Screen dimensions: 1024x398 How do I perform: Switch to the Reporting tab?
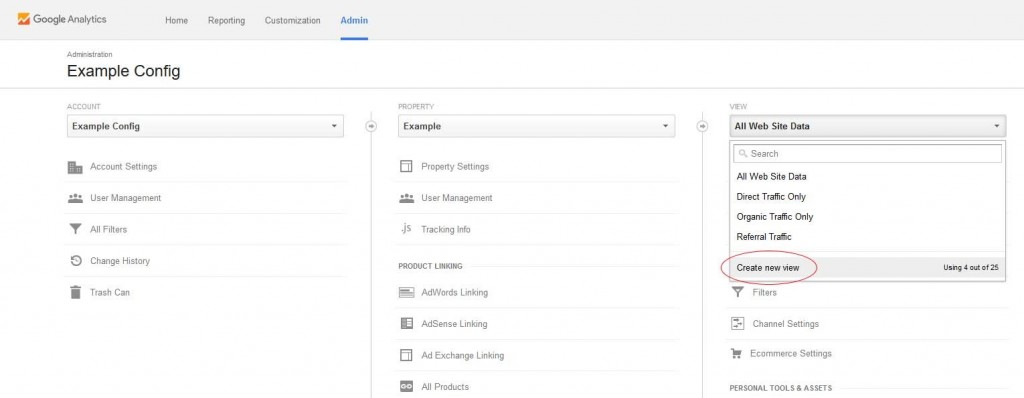pos(226,20)
